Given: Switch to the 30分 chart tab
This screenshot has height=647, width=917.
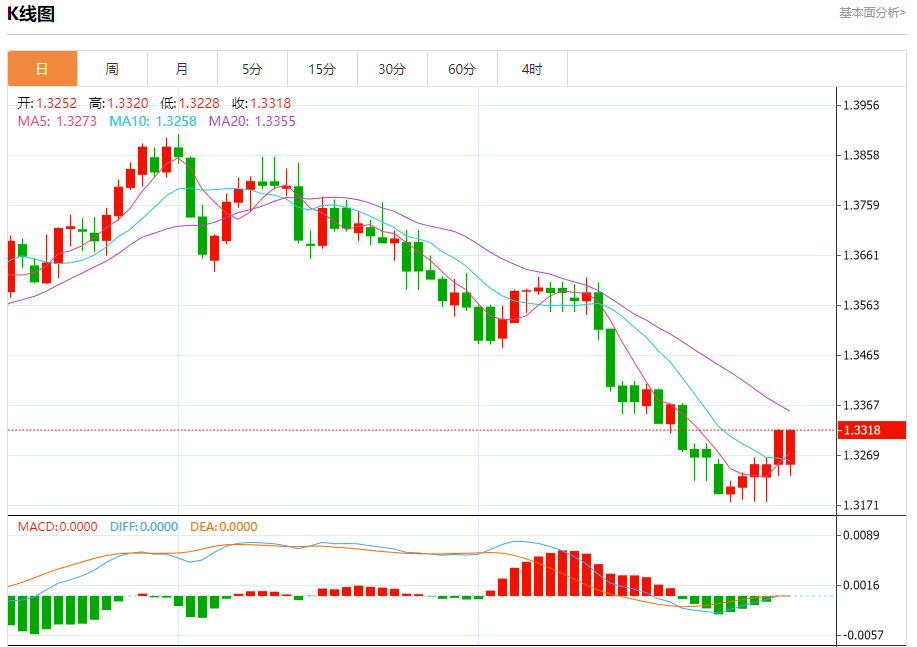Looking at the screenshot, I should click(x=392, y=69).
